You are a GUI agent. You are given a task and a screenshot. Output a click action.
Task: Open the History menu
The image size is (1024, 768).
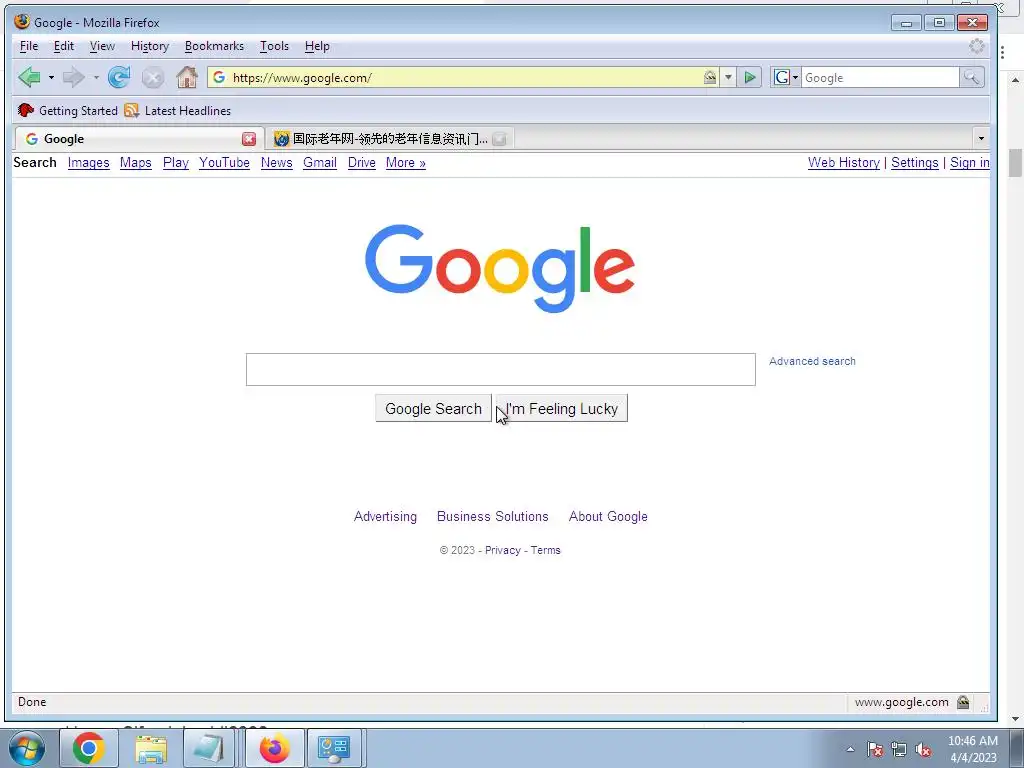click(x=150, y=46)
